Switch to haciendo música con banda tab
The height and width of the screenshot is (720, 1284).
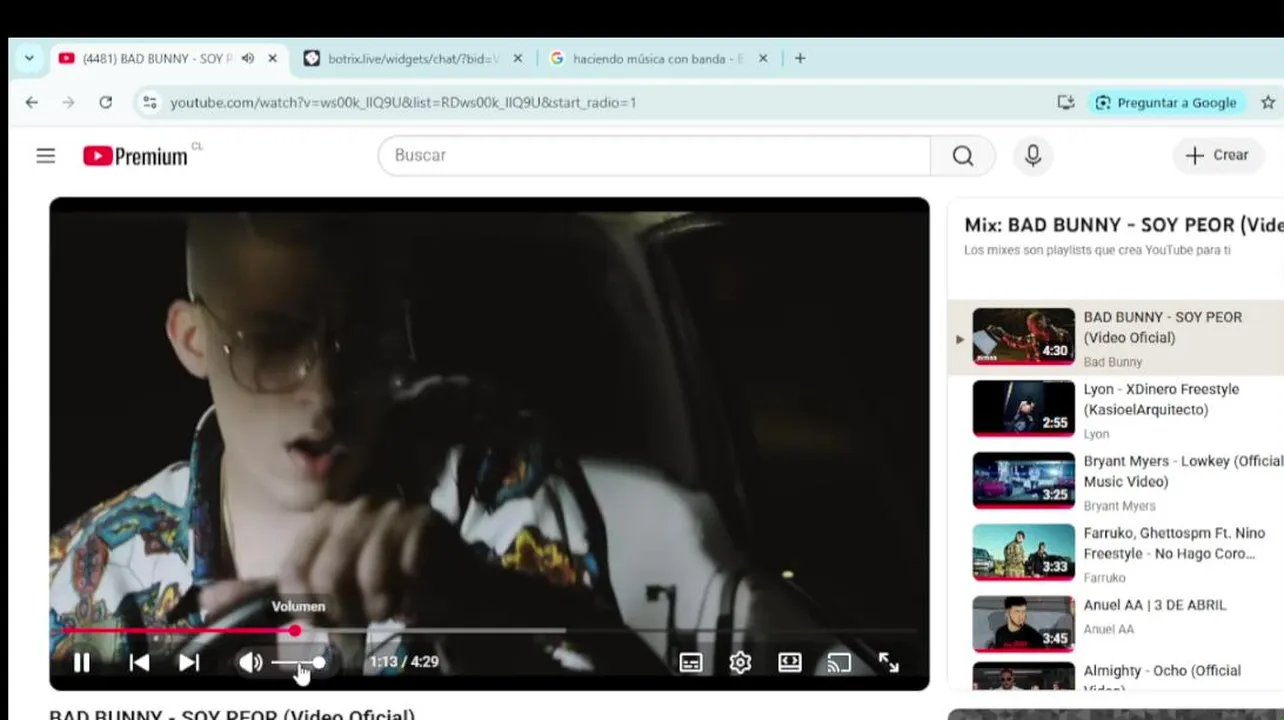(x=658, y=59)
